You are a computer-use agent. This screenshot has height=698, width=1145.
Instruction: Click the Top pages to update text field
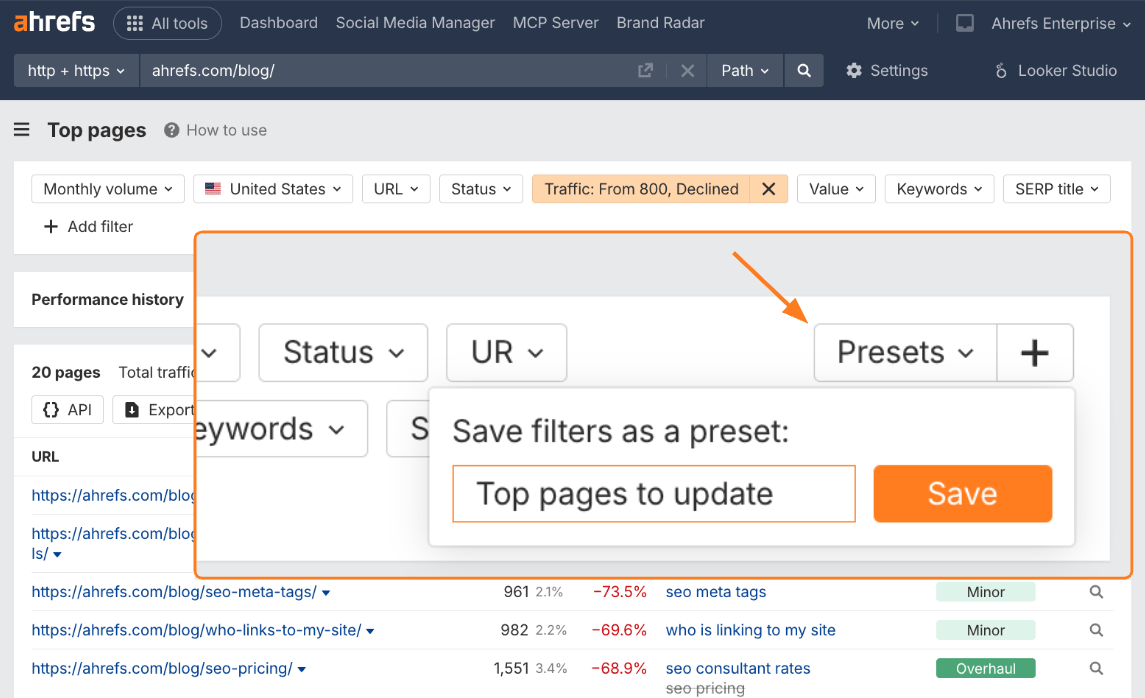653,493
